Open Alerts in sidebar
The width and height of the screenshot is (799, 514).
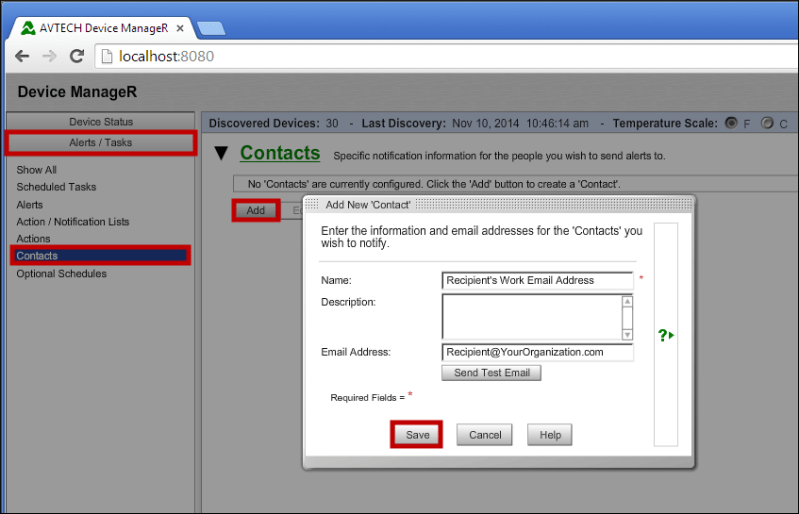(30, 205)
